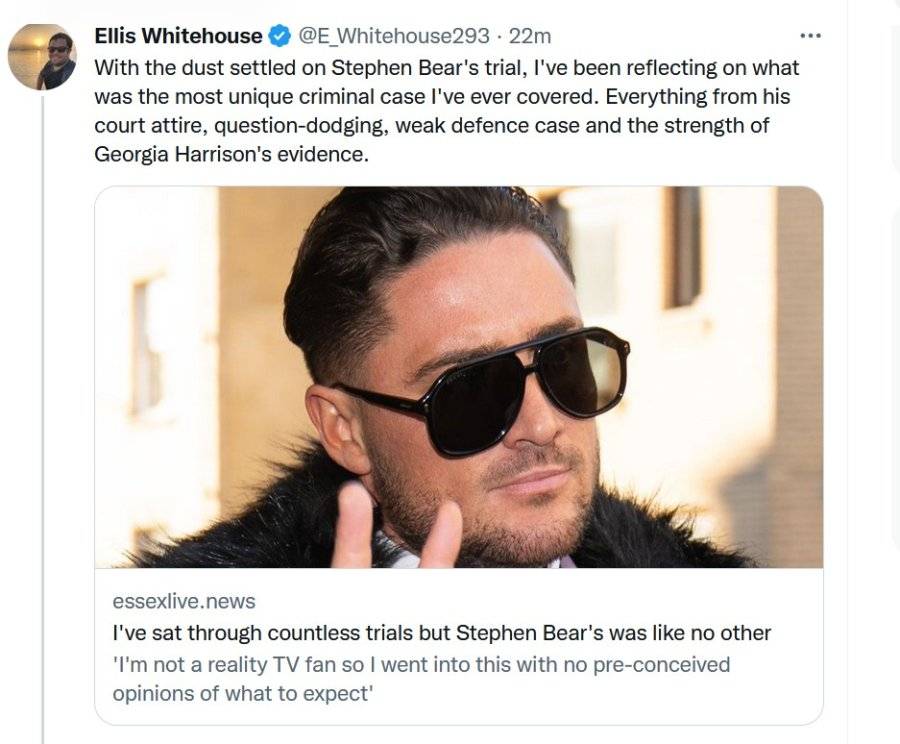Click the tweet line 'was the most unique criminal case'
This screenshot has height=744, width=900.
[442, 96]
